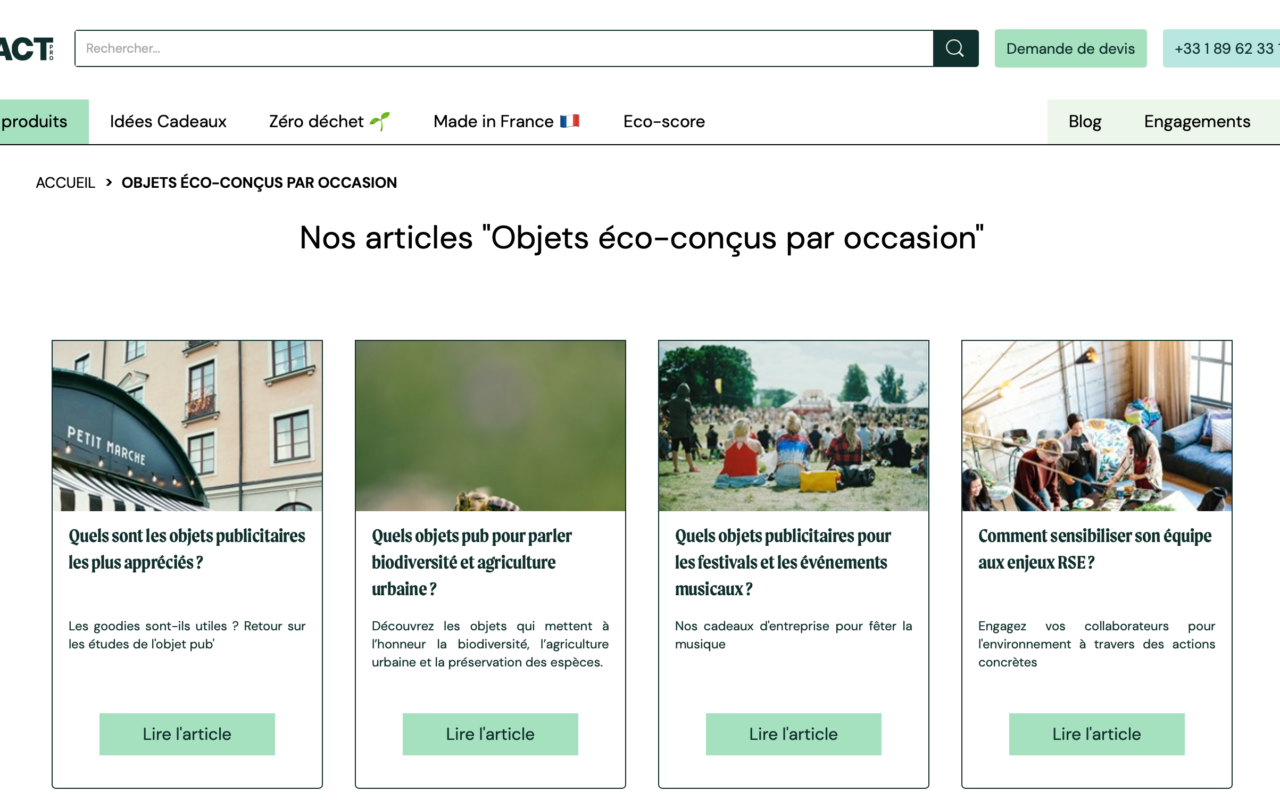Click the team meeting RSE image
The image size is (1280, 800).
point(1097,426)
